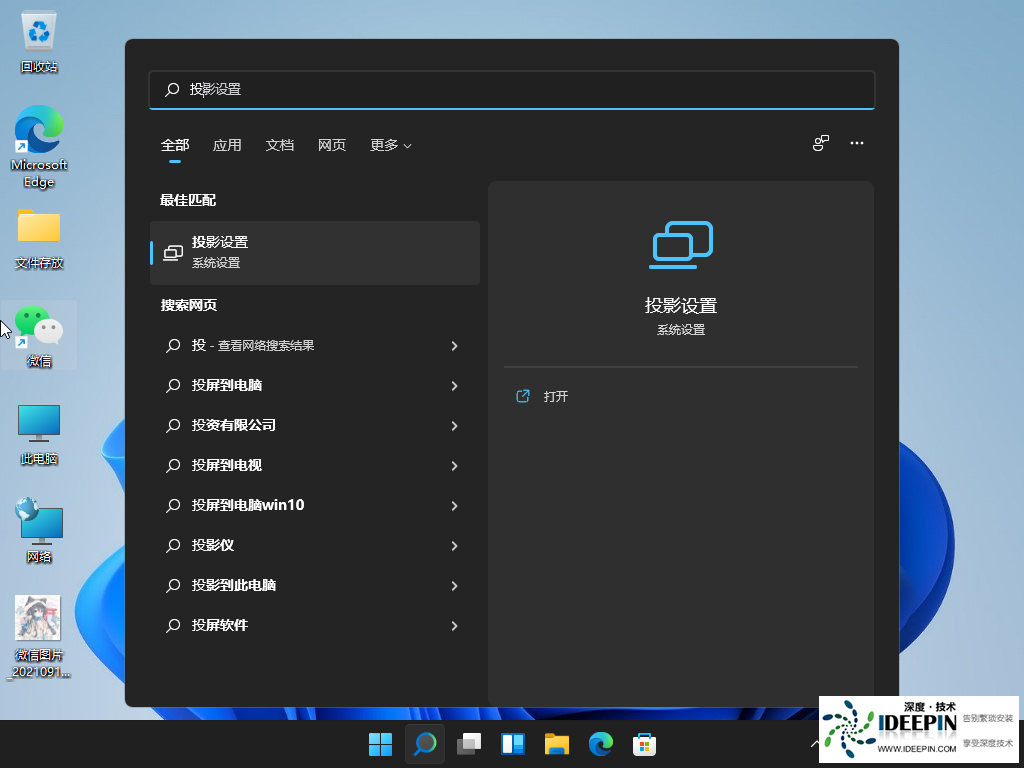This screenshot has height=768, width=1024.
Task: Expand arrow for 投 - 查看网络搜索结果
Action: 455,345
